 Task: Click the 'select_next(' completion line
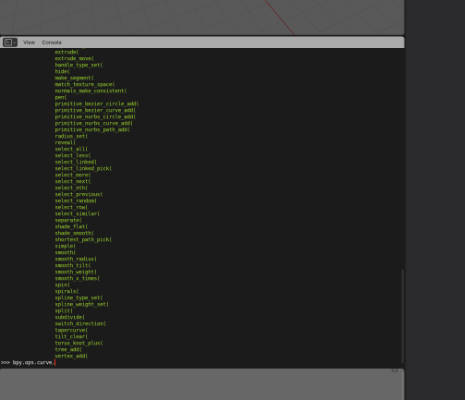[x=73, y=181]
